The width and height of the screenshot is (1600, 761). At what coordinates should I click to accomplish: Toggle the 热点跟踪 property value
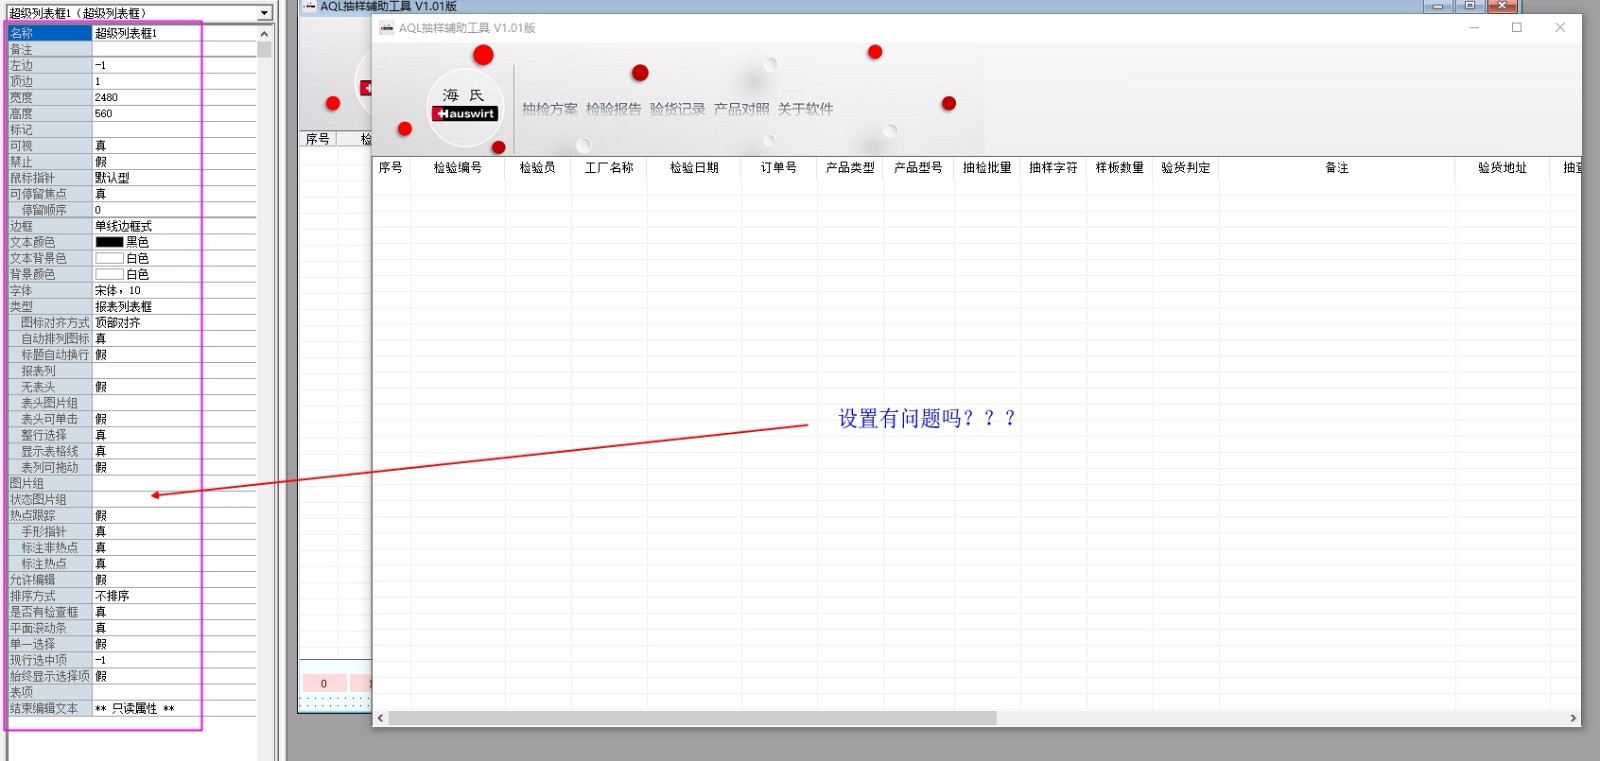coord(174,515)
